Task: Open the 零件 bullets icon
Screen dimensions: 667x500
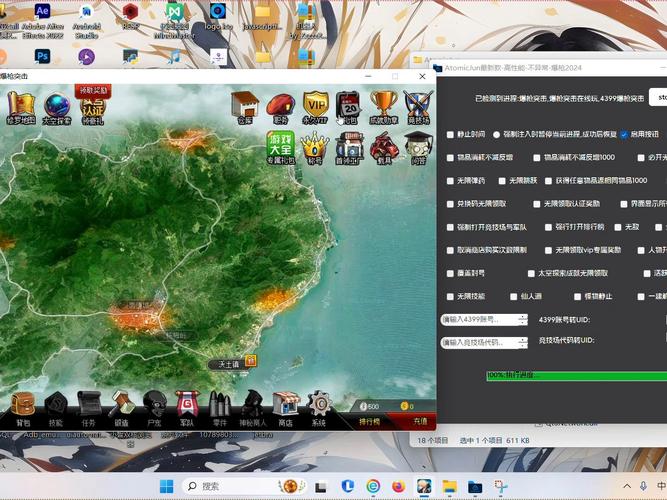Action: click(x=219, y=409)
